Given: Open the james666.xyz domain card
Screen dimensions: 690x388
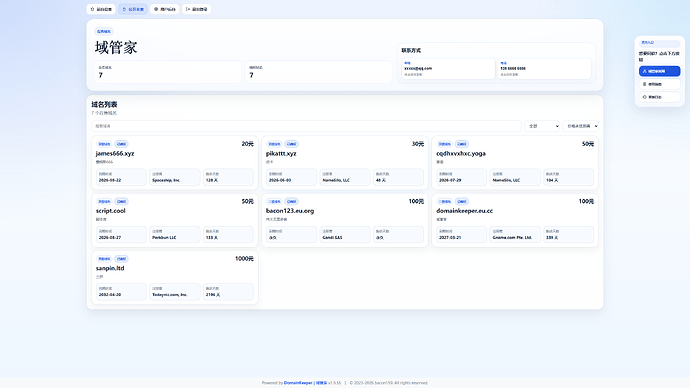Looking at the screenshot, I should tap(175, 163).
